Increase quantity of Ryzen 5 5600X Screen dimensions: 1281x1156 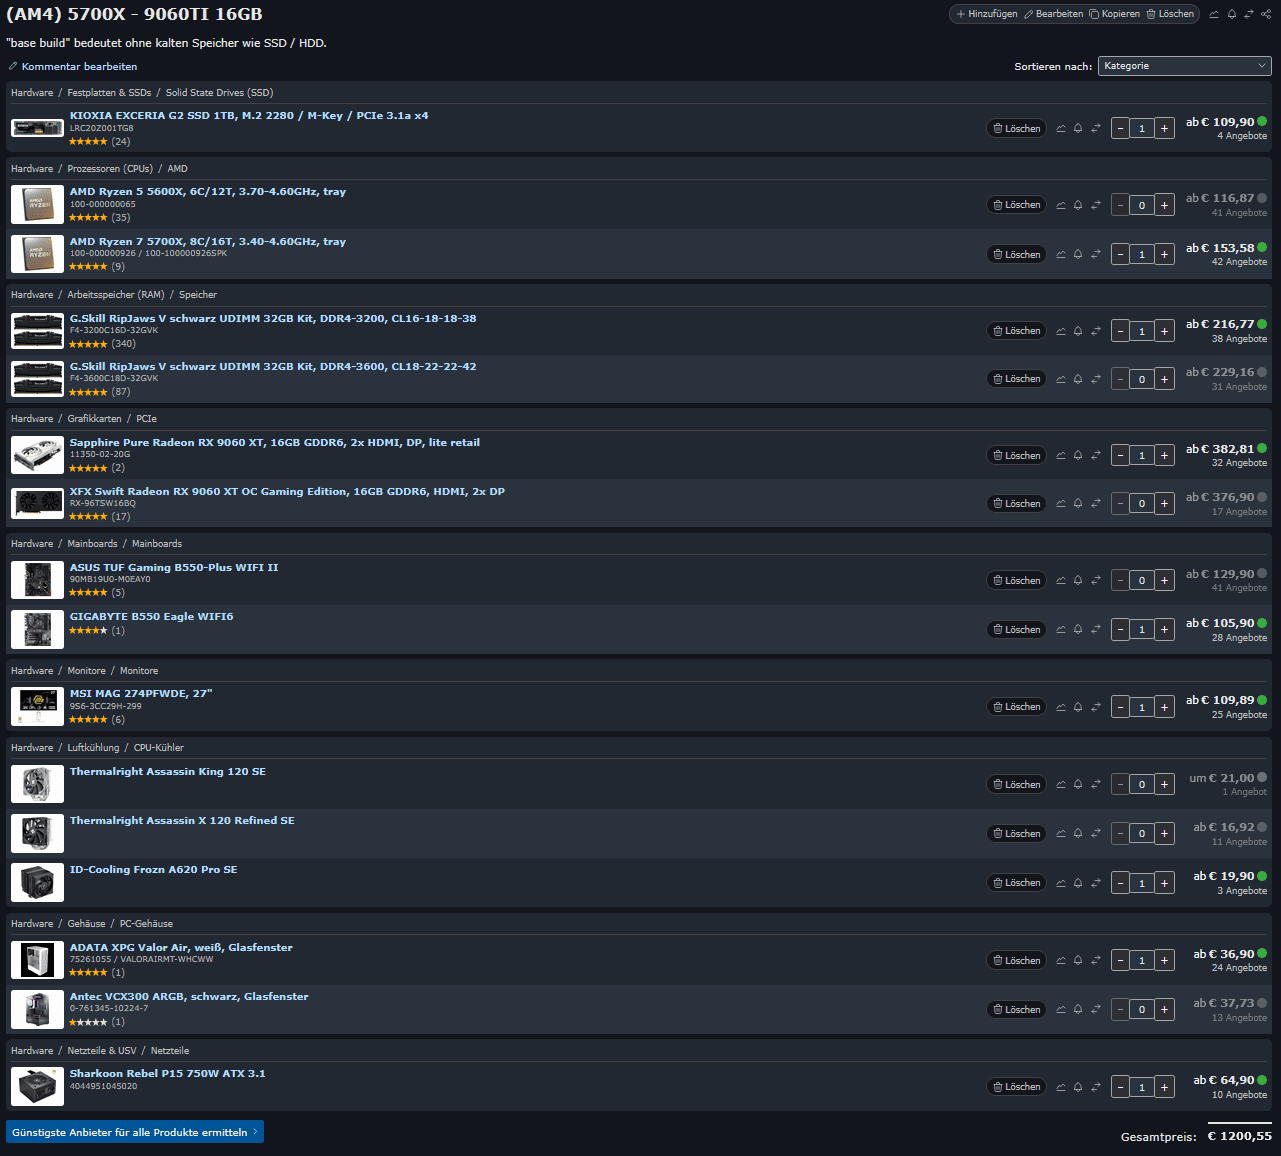point(1164,205)
